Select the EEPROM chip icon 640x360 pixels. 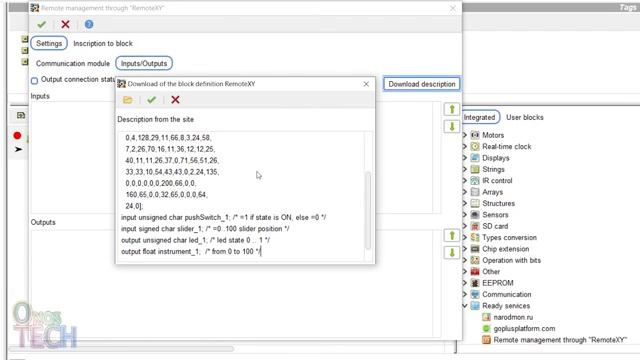[475, 283]
